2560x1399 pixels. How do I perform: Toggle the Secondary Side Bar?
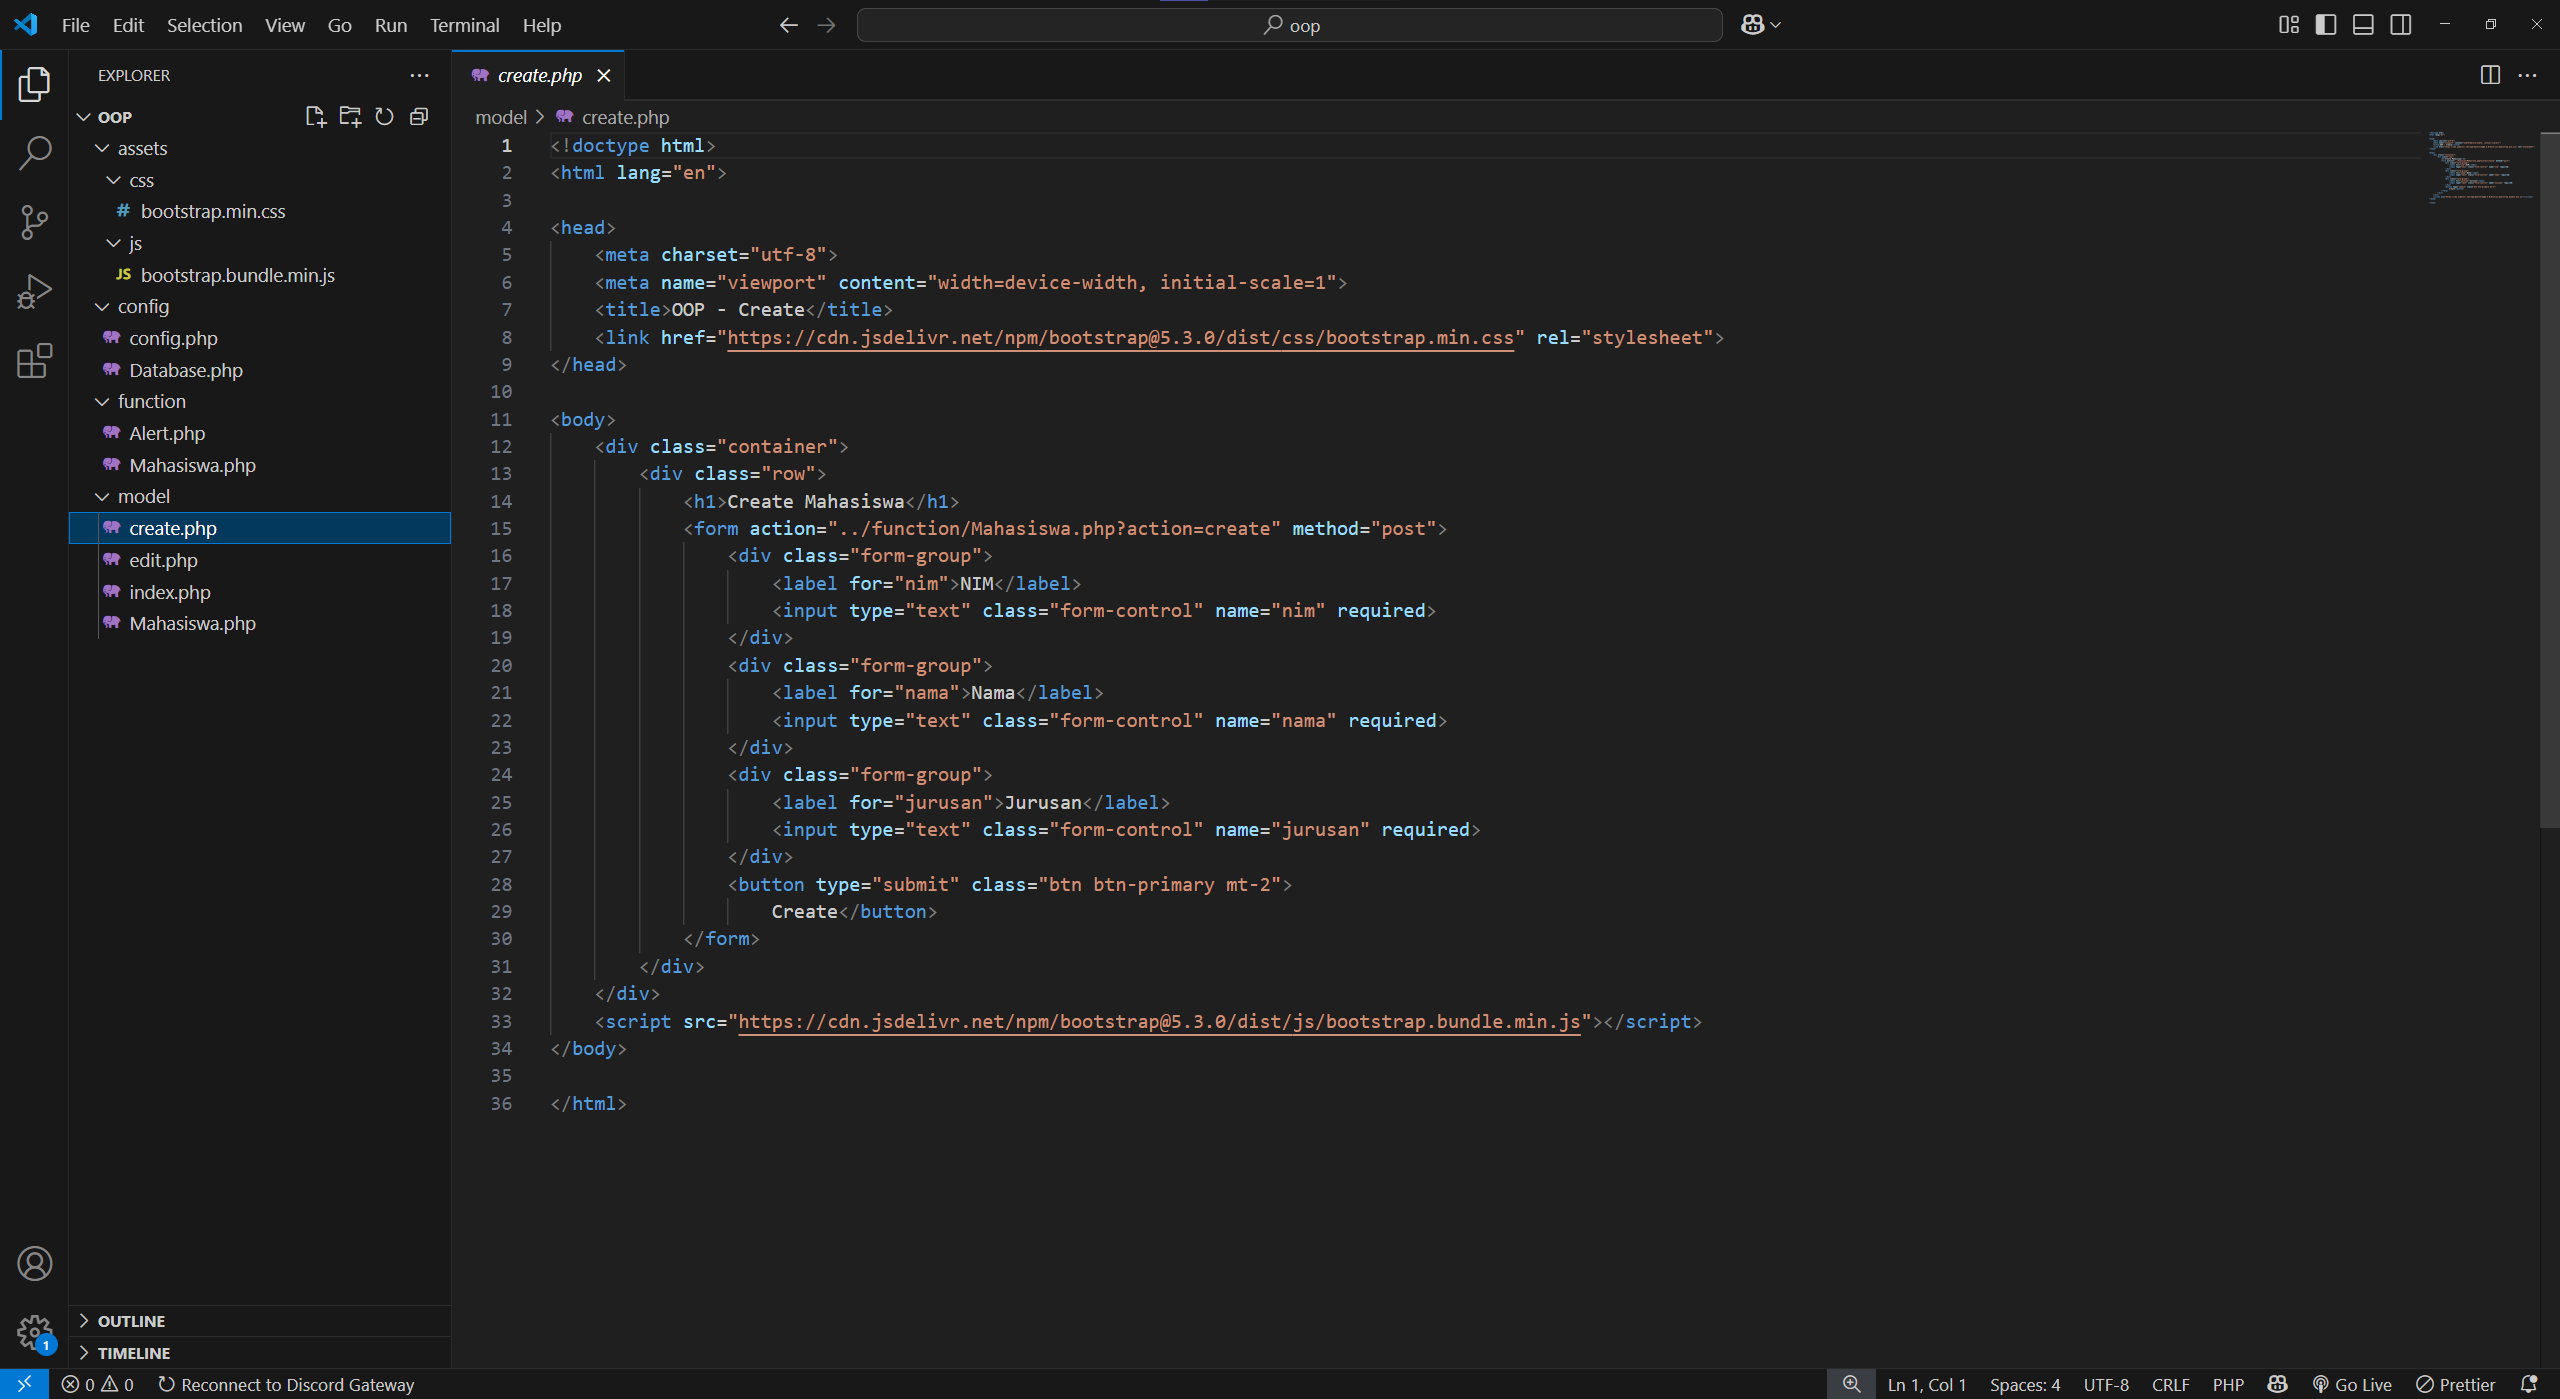(2400, 24)
